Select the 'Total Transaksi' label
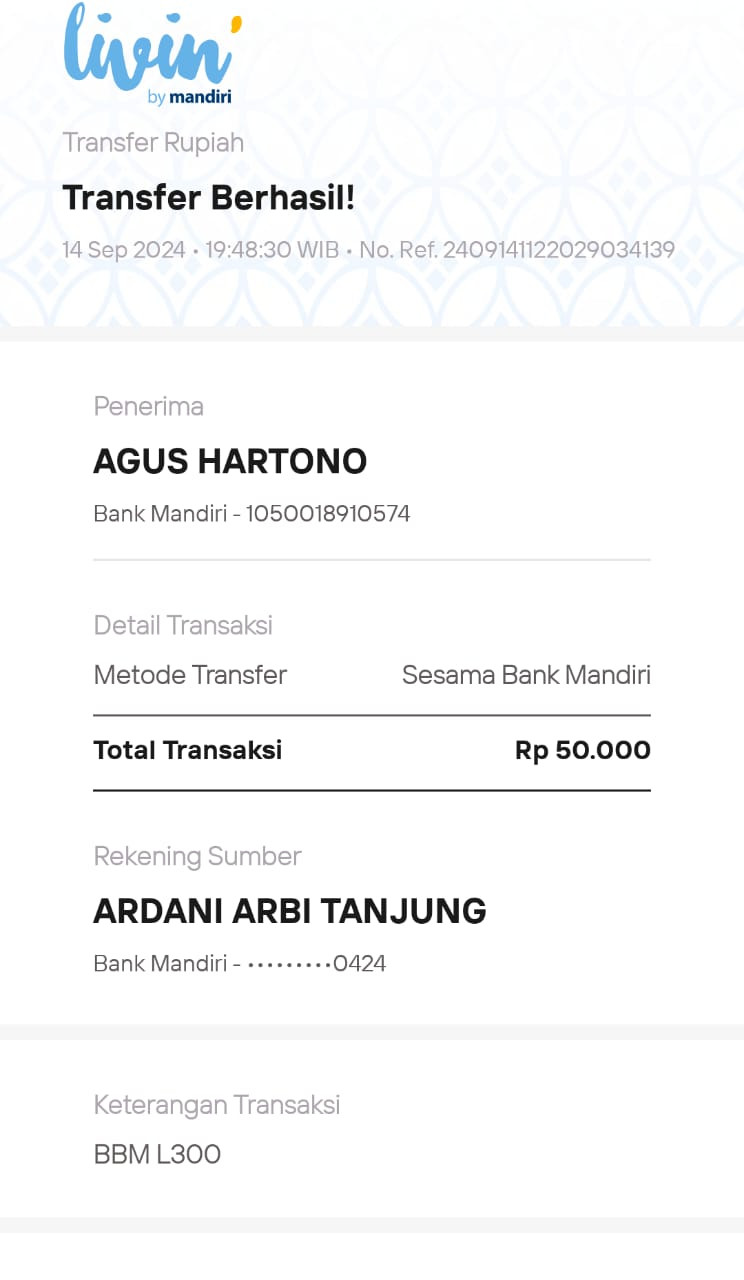744x1280 pixels. [x=188, y=750]
